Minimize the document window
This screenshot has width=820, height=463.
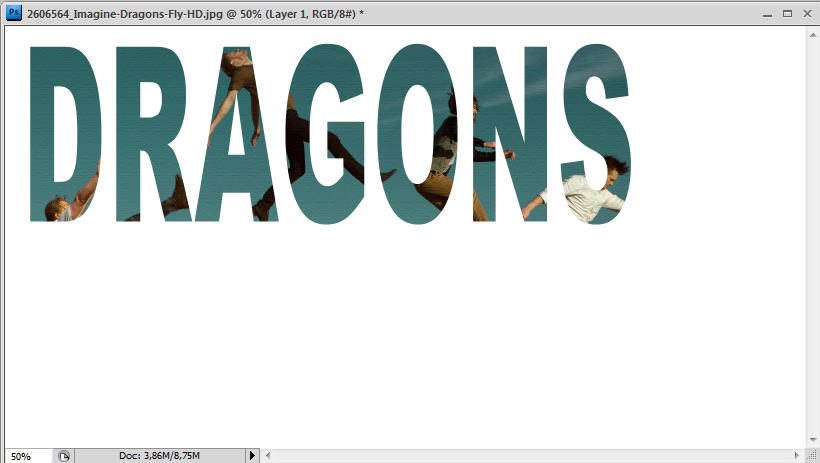tap(767, 14)
